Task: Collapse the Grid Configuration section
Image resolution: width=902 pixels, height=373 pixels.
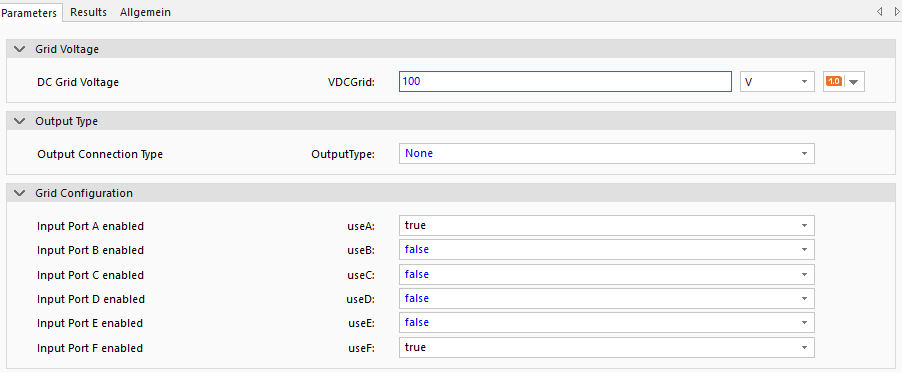Action: pos(20,193)
